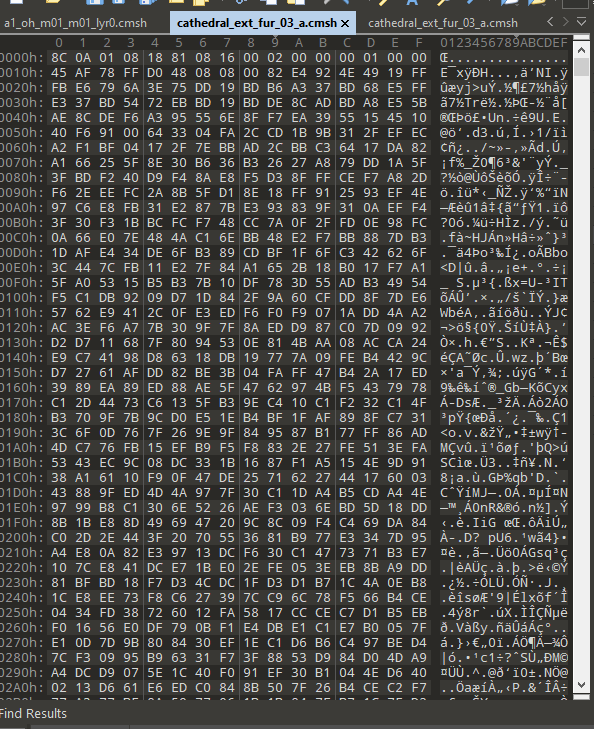Select first byte F5 in row 0100h
594x729 pixels.
pos(59,298)
